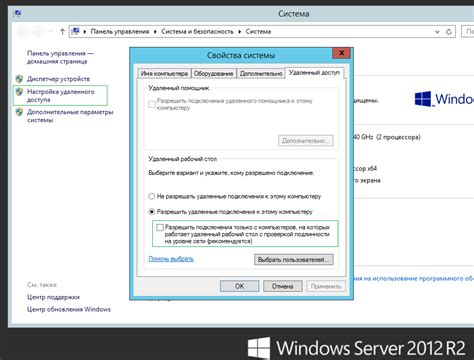
Task: Click the shield icon beside Дополнительные параметры системы
Action: click(x=19, y=112)
